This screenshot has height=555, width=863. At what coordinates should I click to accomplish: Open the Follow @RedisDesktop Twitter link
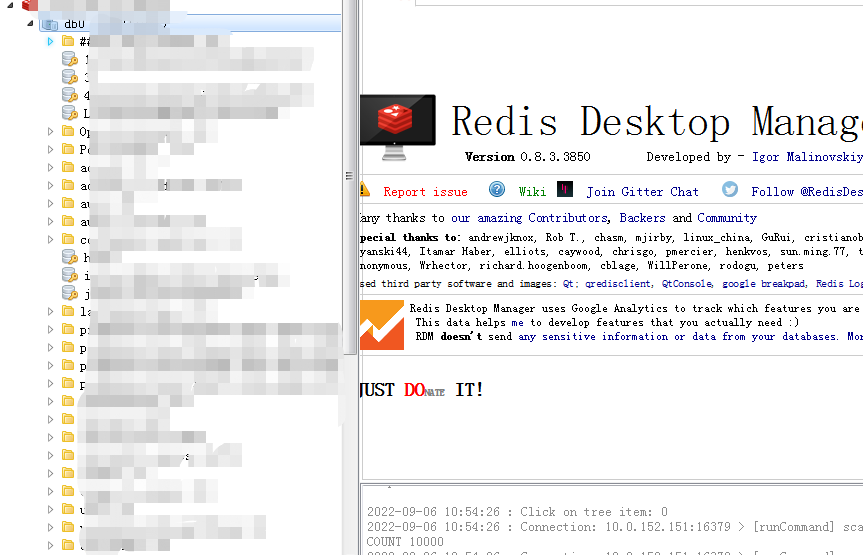tap(807, 192)
